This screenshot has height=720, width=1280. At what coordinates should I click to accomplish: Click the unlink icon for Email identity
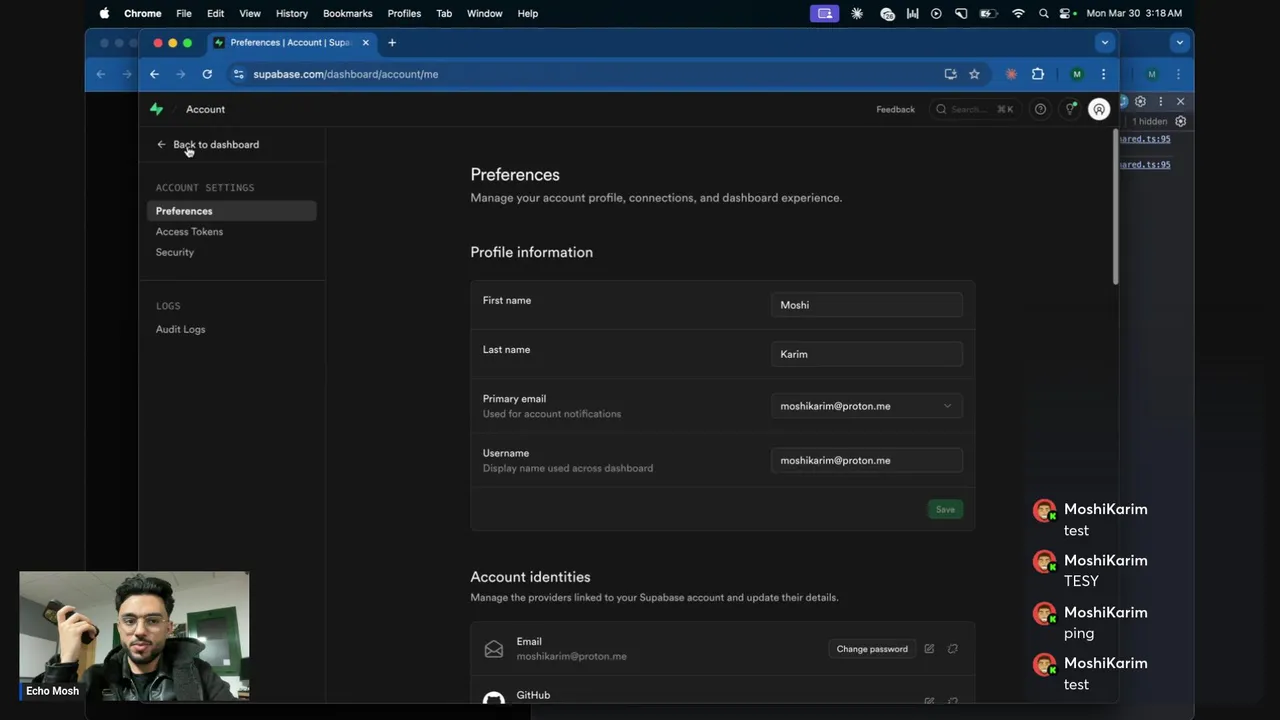(953, 649)
